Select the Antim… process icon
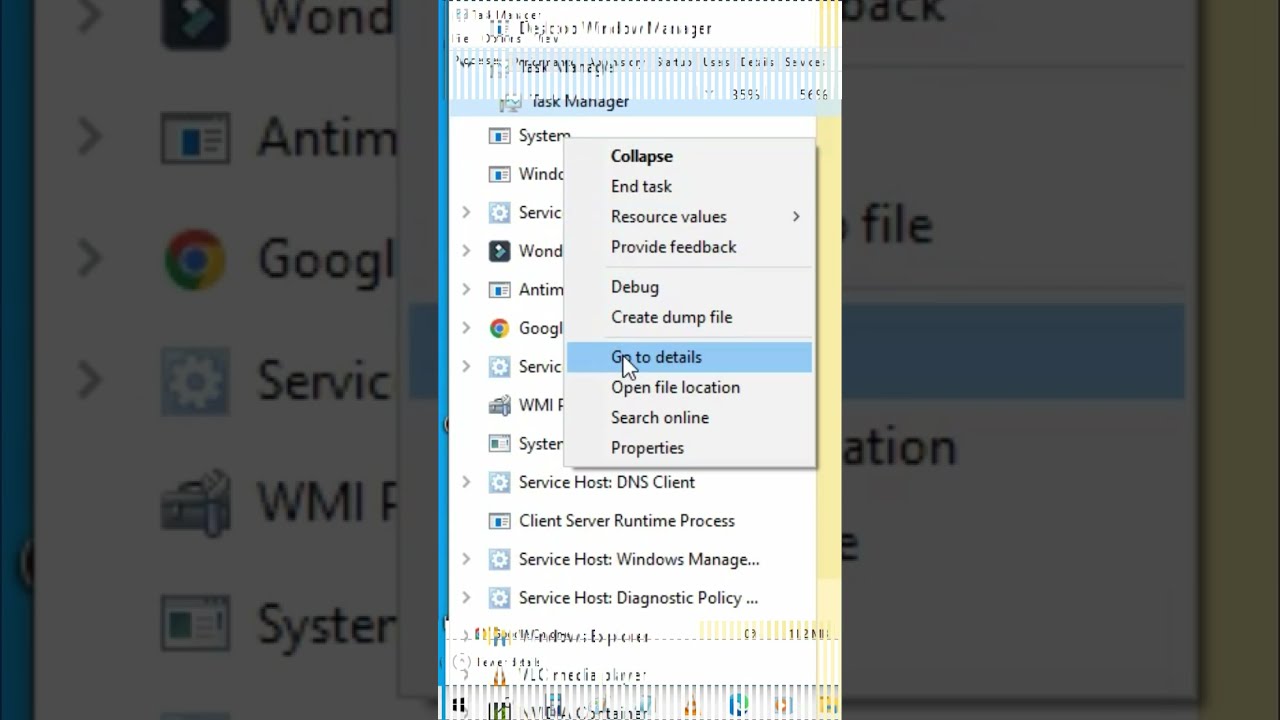This screenshot has height=720, width=1280. tap(499, 290)
